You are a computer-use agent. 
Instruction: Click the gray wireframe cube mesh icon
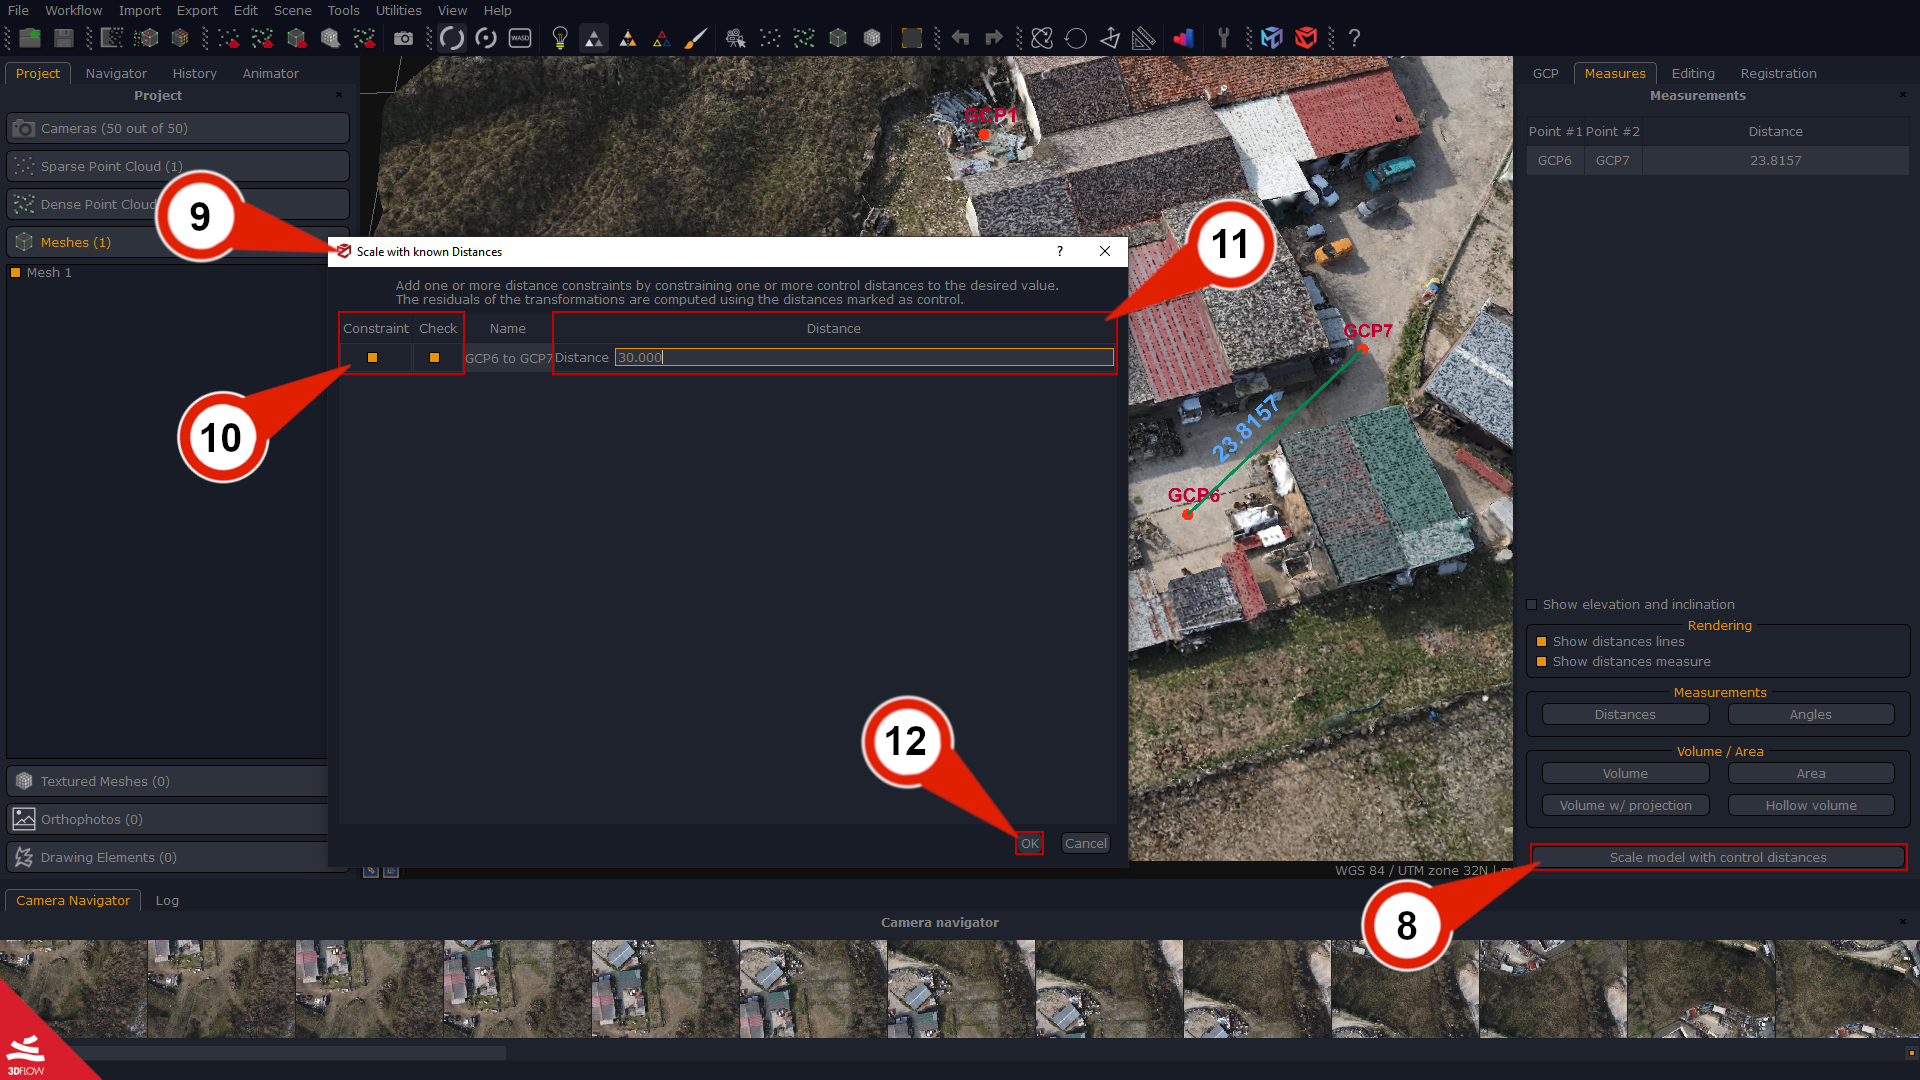[x=872, y=38]
